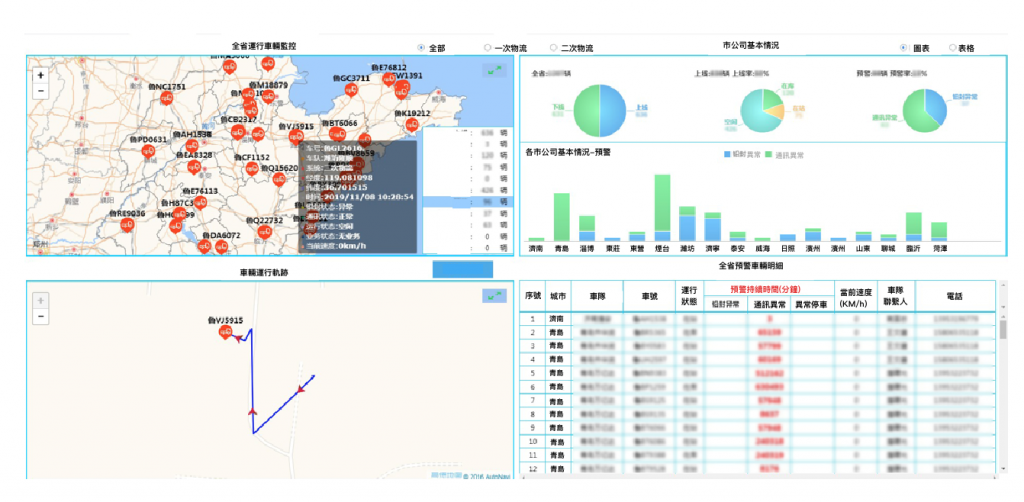Image resolution: width=1024 pixels, height=502 pixels.
Task: Expand the vehicle track map to fullscreen
Action: pos(494,296)
